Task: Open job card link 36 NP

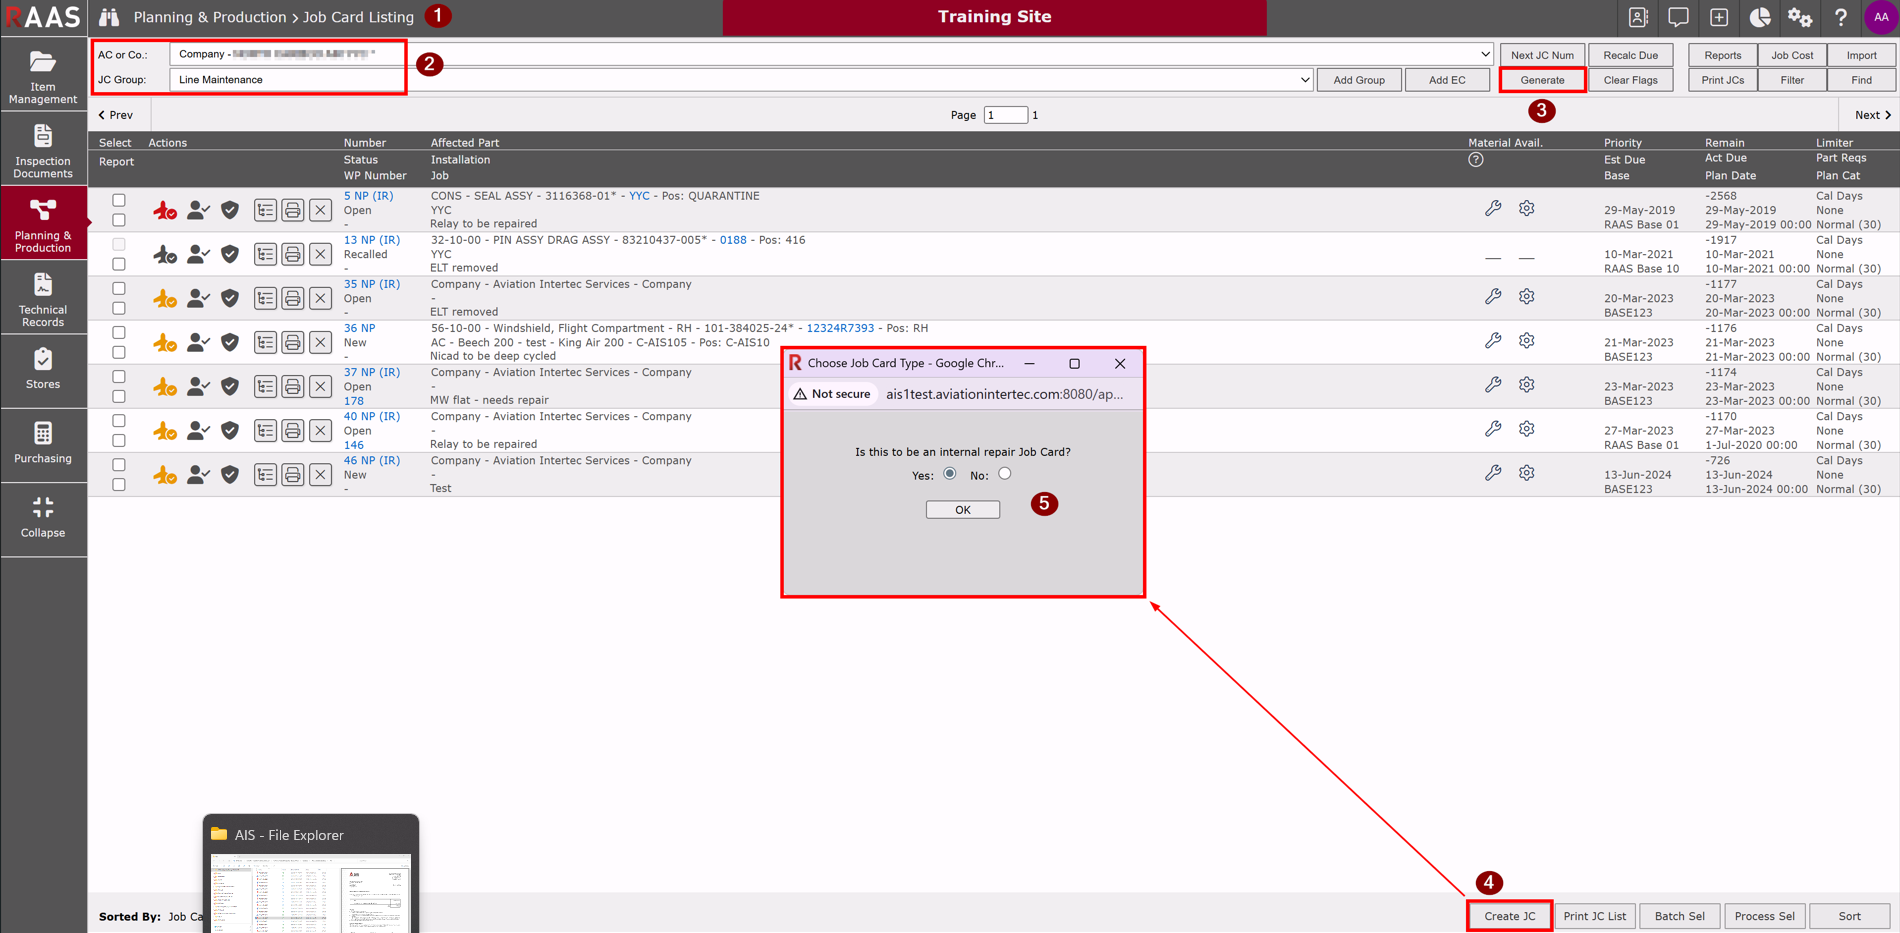Action: (x=360, y=328)
